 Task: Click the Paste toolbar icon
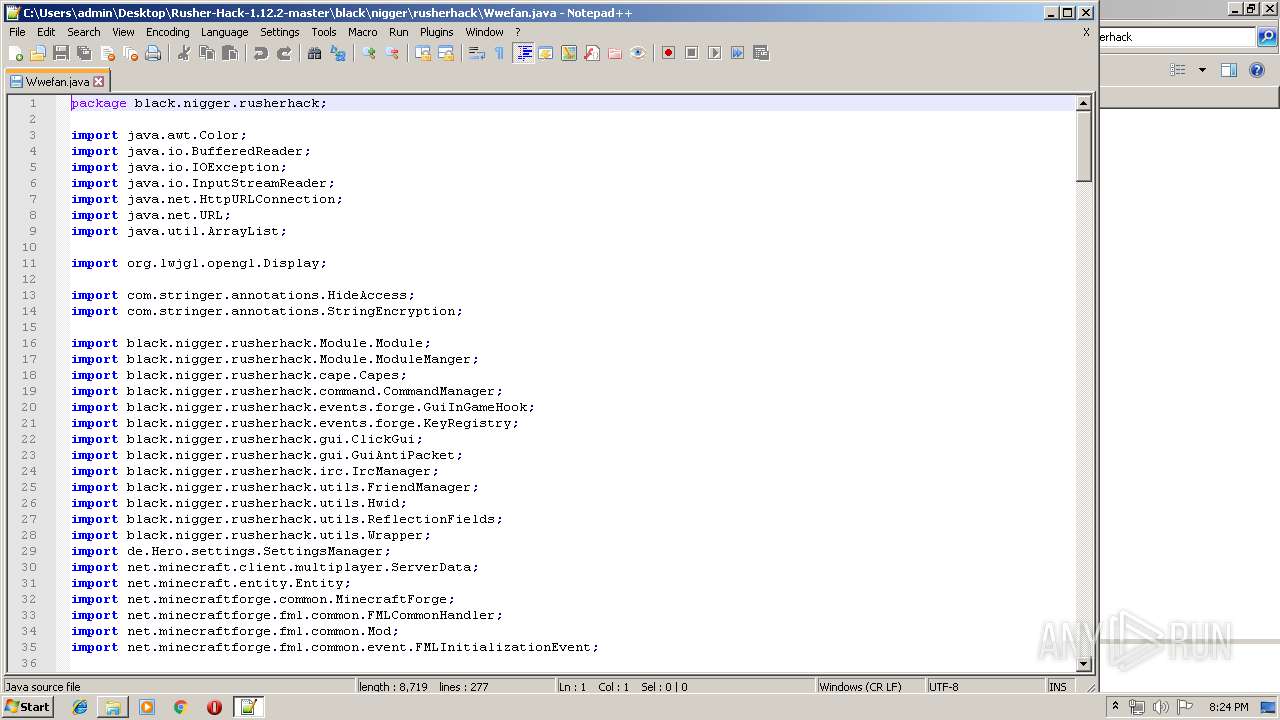[230, 53]
